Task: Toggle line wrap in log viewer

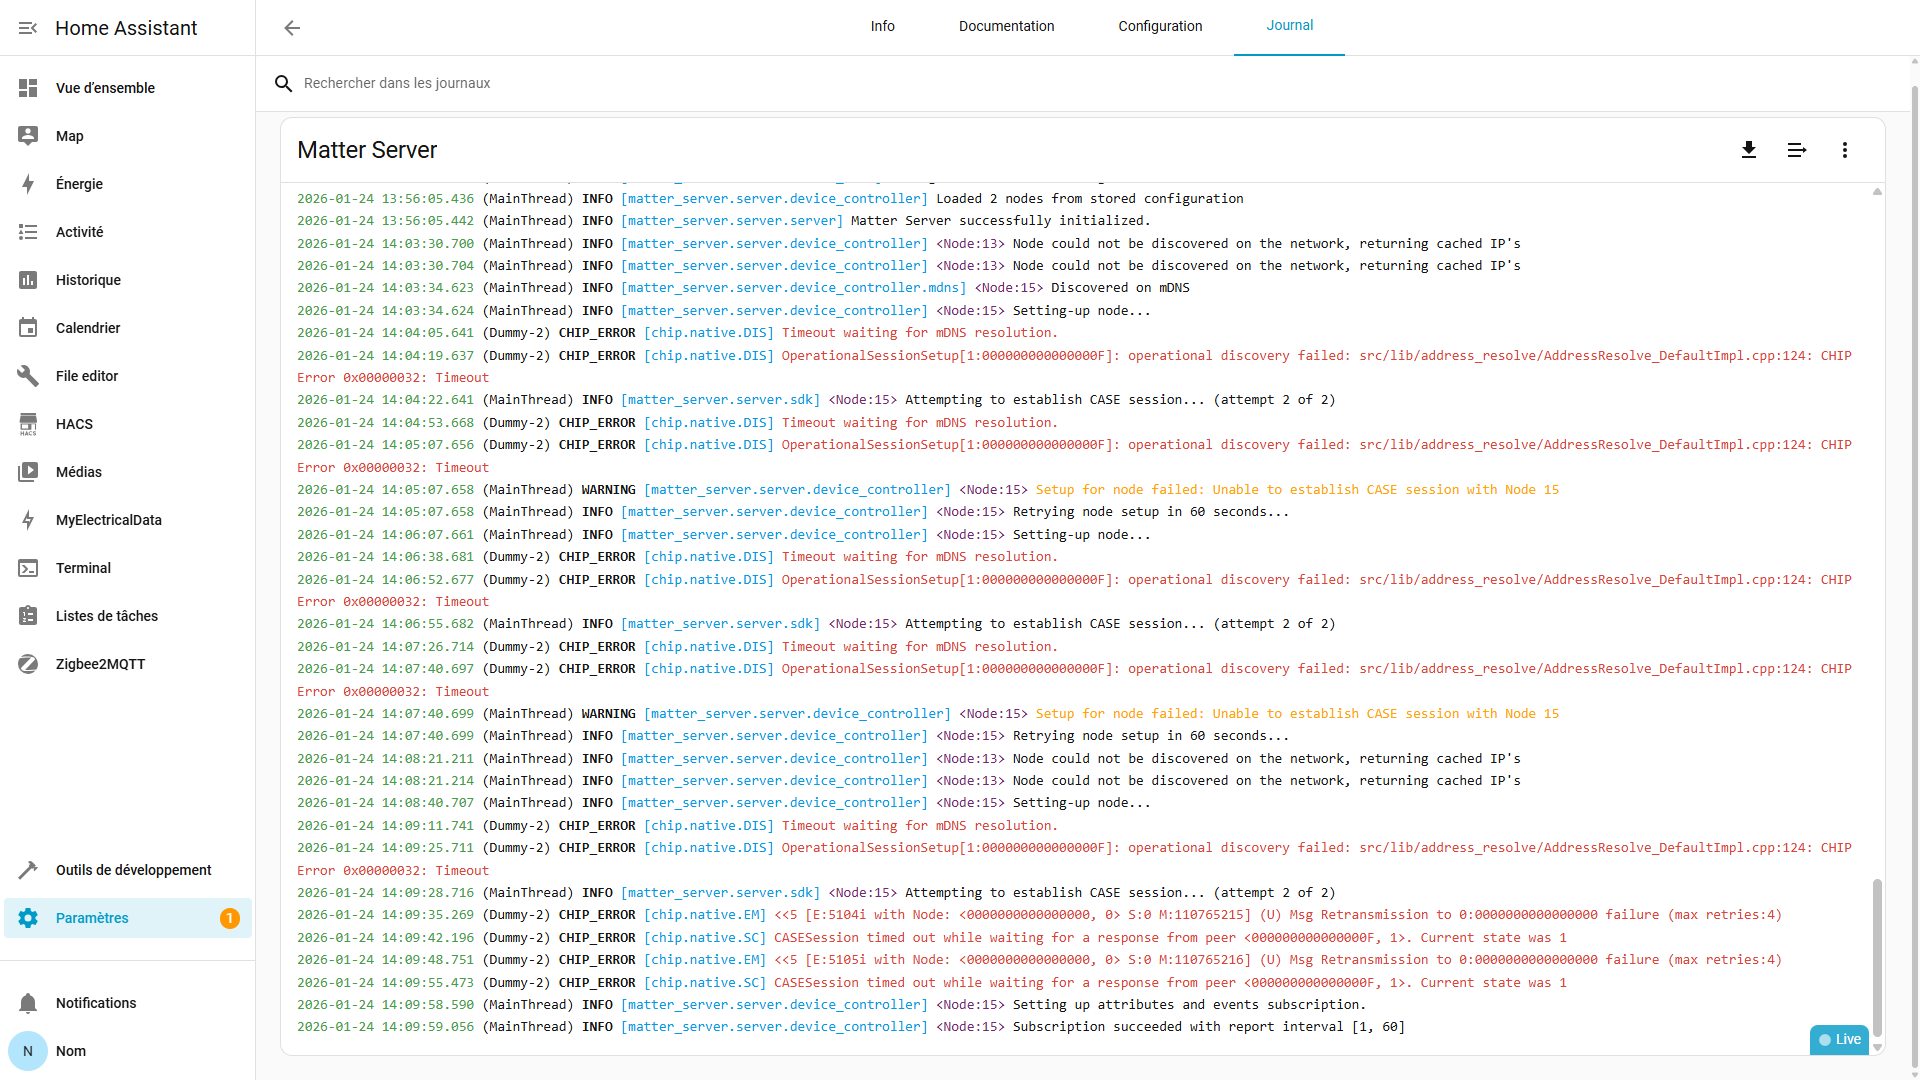Action: (x=1796, y=150)
